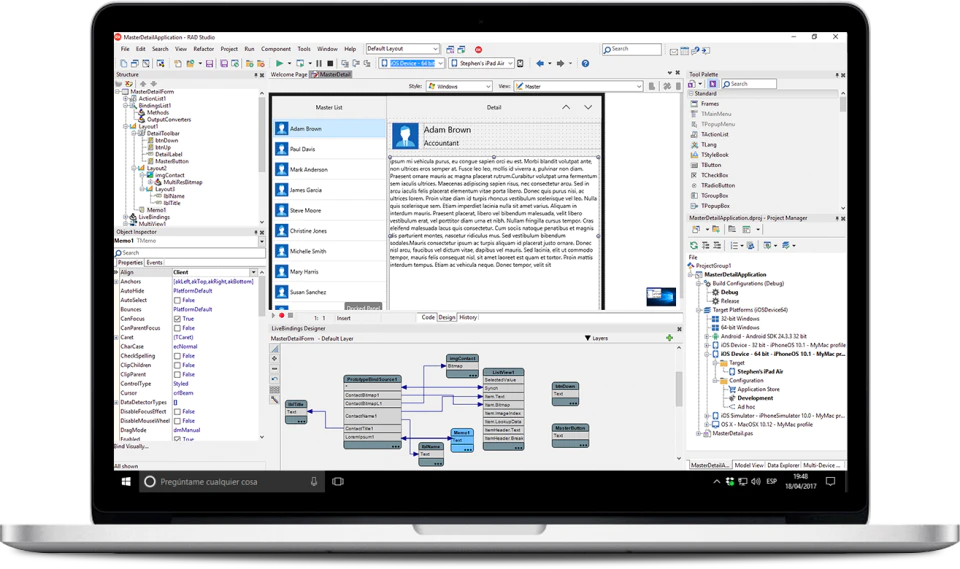Open the Refactor menu
The image size is (960, 569).
click(x=204, y=49)
